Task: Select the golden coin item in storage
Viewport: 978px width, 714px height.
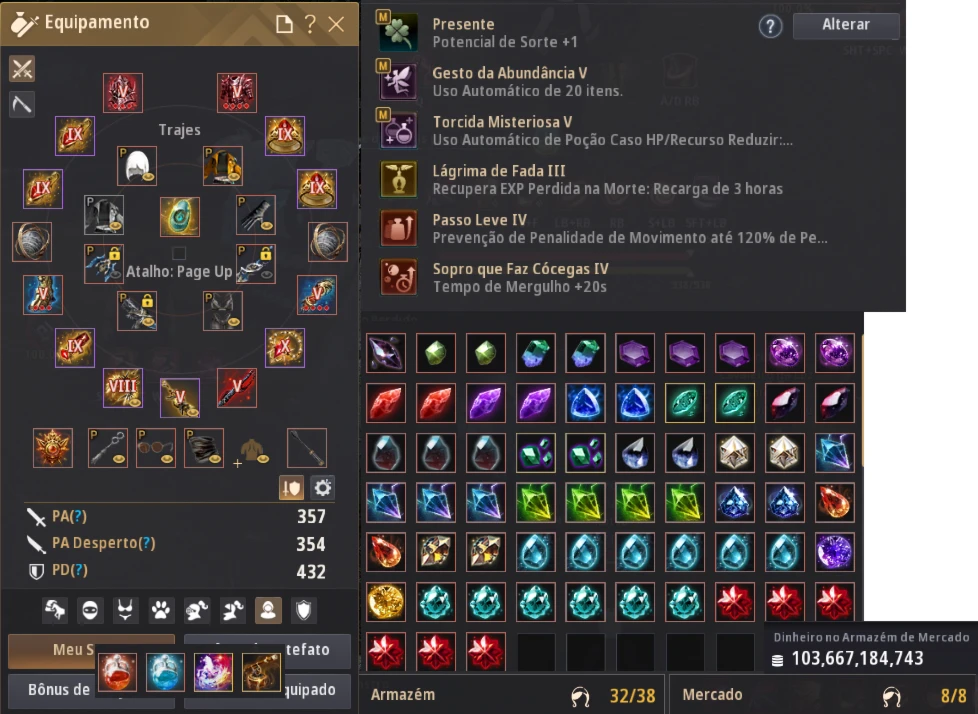Action: [385, 602]
